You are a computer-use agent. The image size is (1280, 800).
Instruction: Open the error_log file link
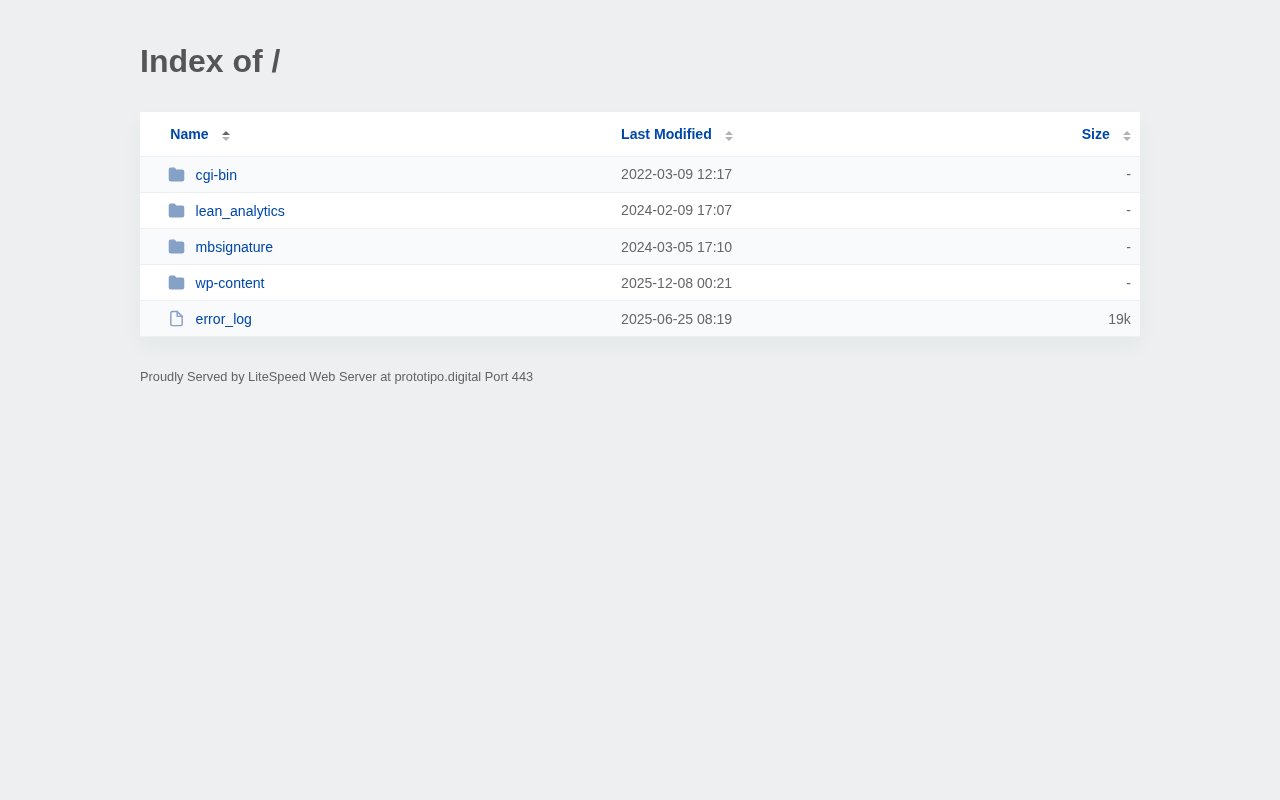(x=224, y=319)
